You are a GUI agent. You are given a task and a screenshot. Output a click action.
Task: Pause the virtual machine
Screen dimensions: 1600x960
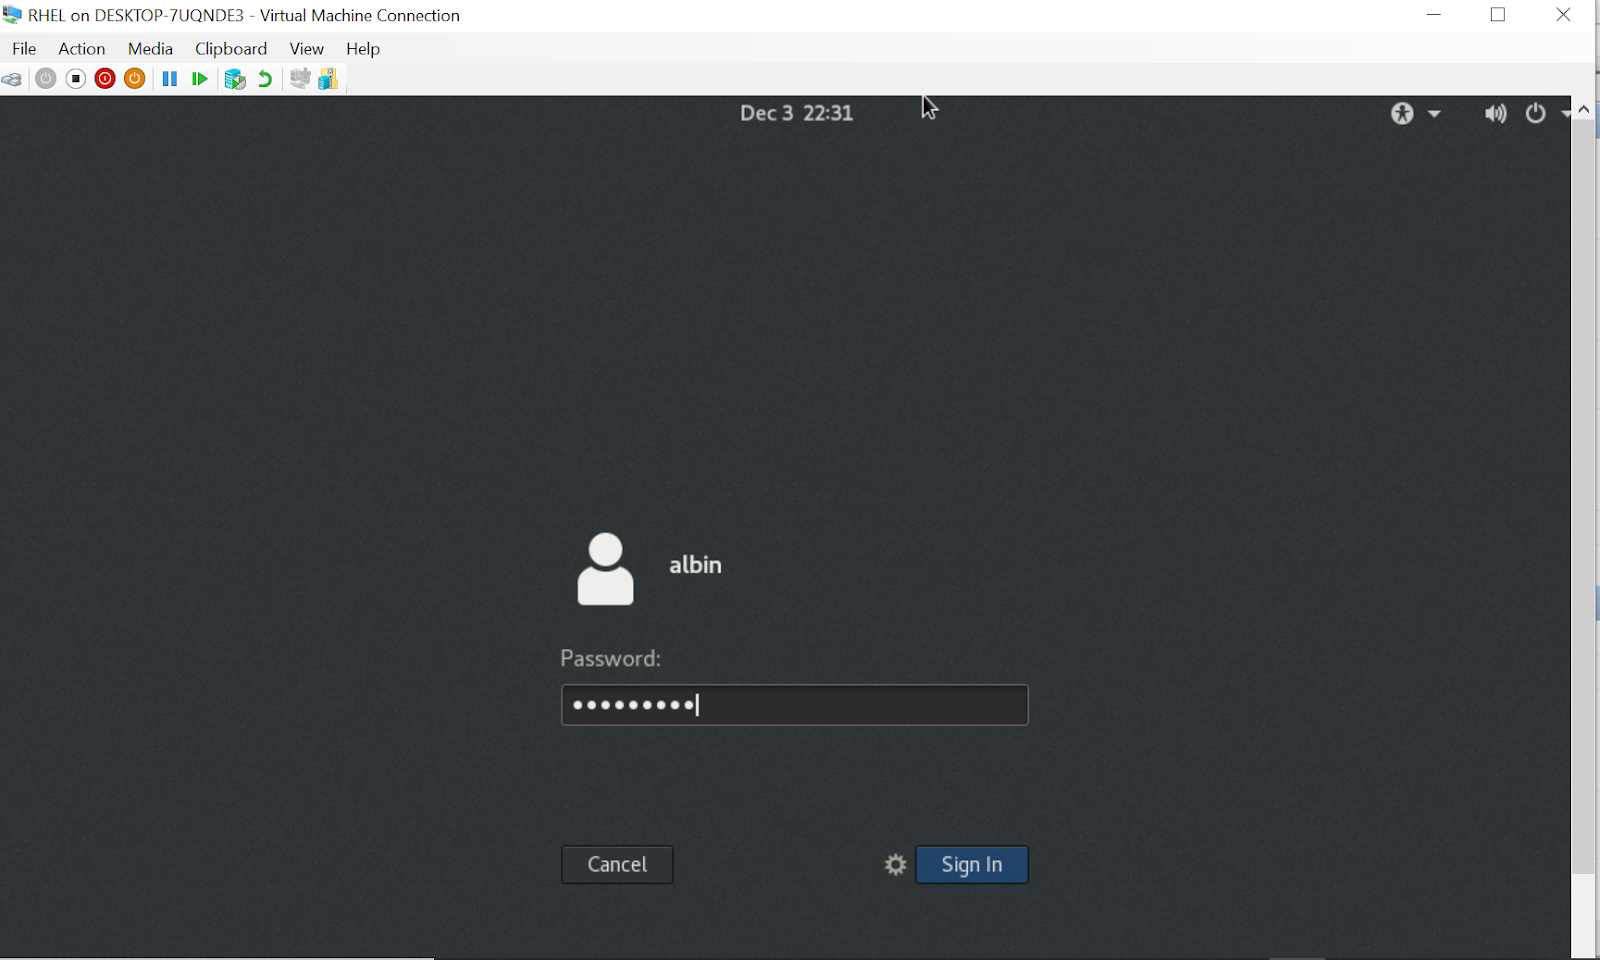(x=170, y=79)
